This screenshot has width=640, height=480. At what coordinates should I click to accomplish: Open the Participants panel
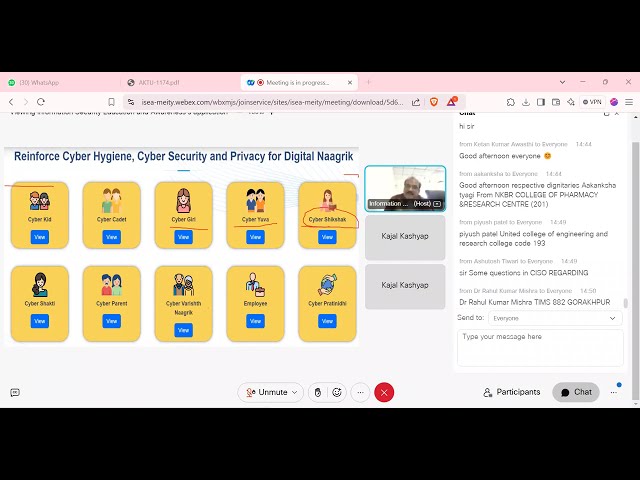point(512,392)
